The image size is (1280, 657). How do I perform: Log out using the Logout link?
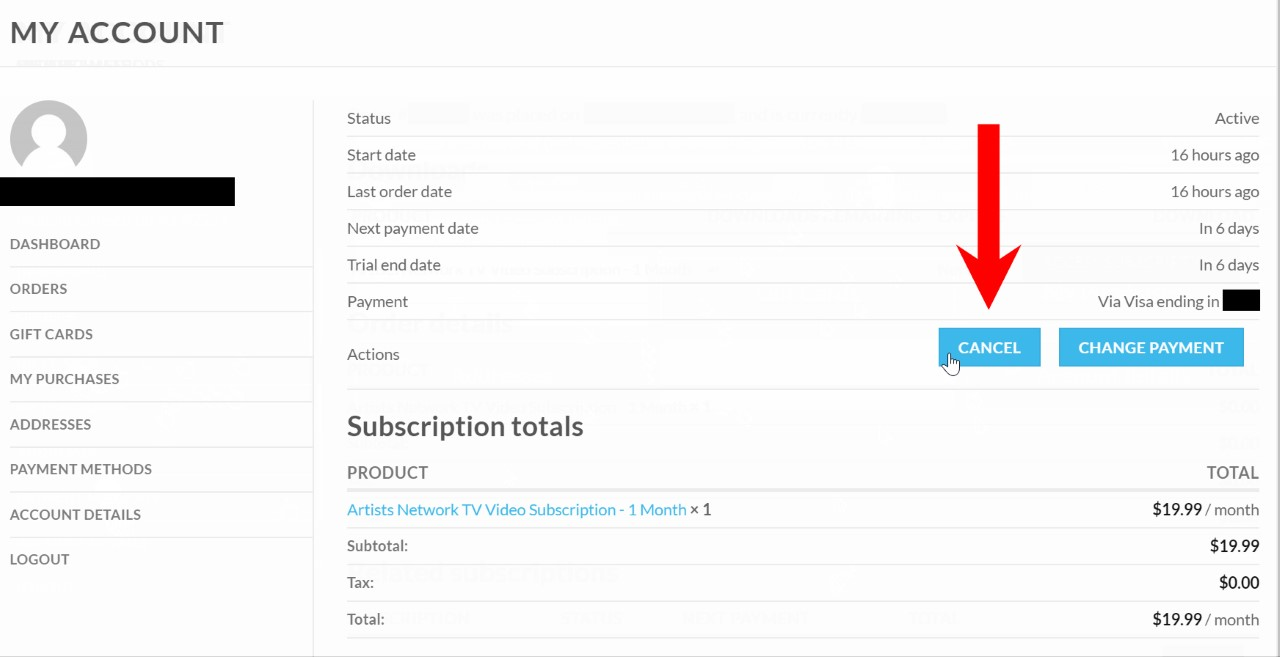tap(40, 559)
